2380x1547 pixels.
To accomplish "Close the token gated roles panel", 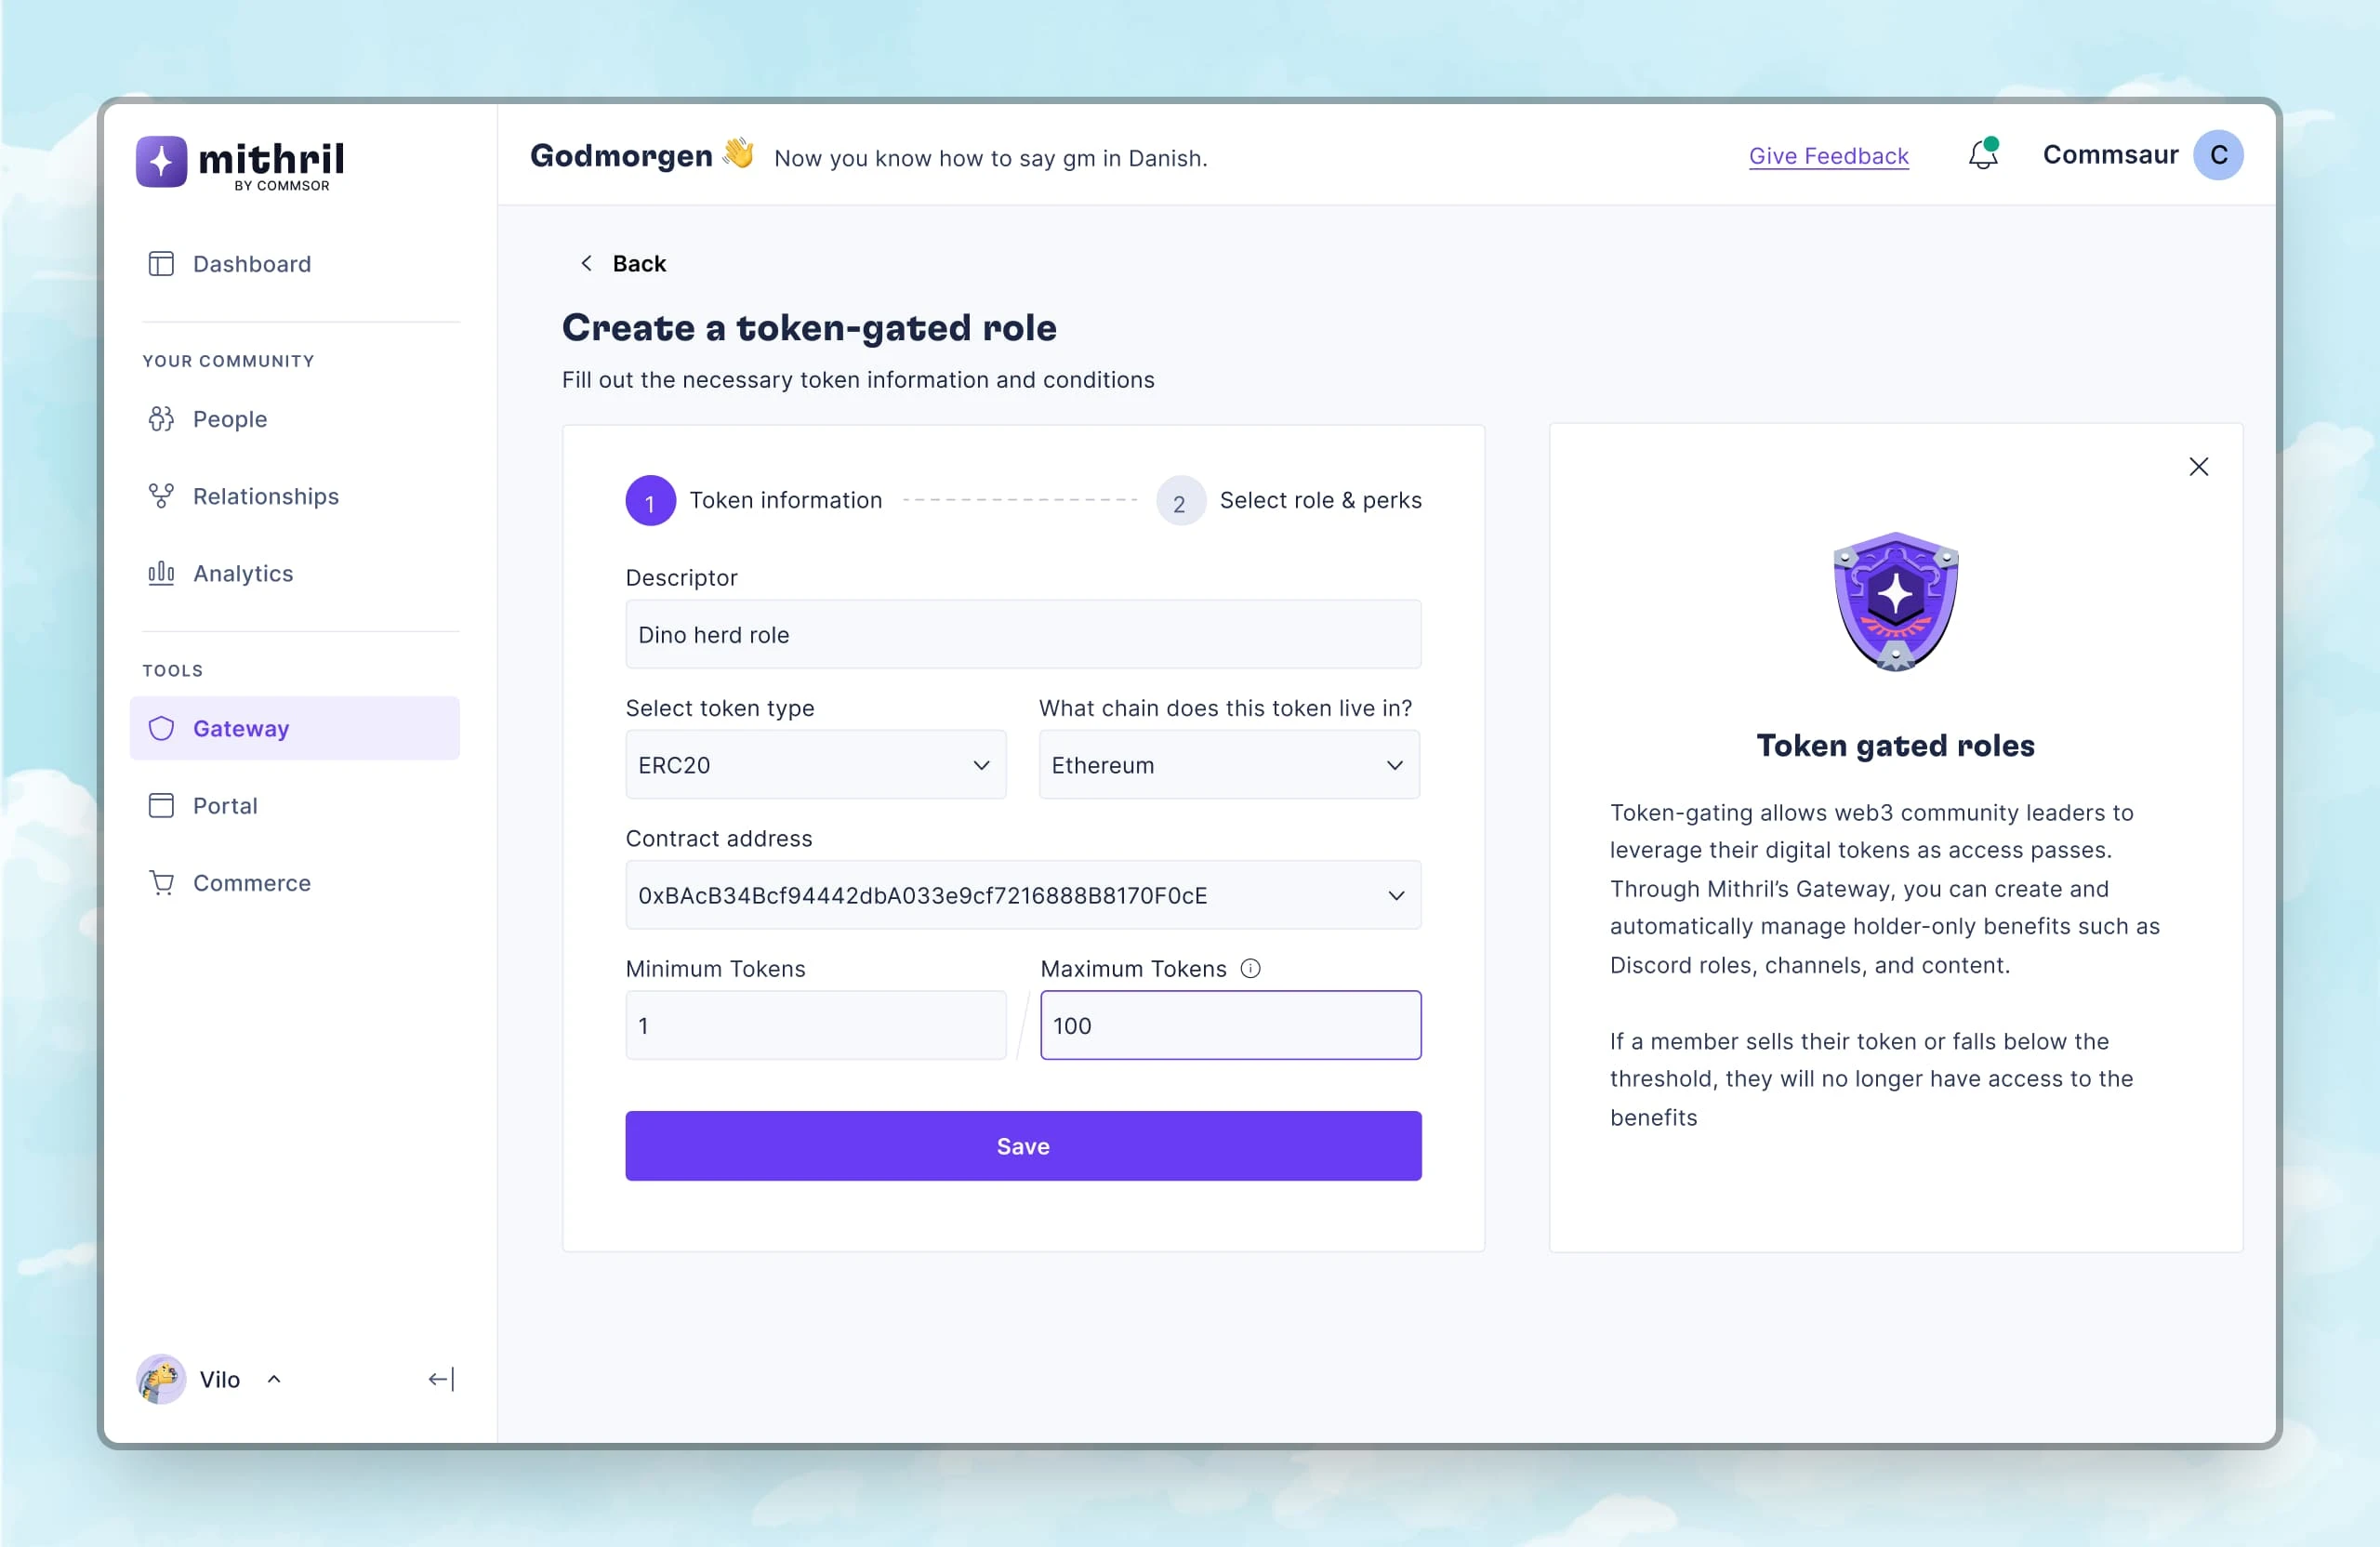I will tap(2198, 467).
